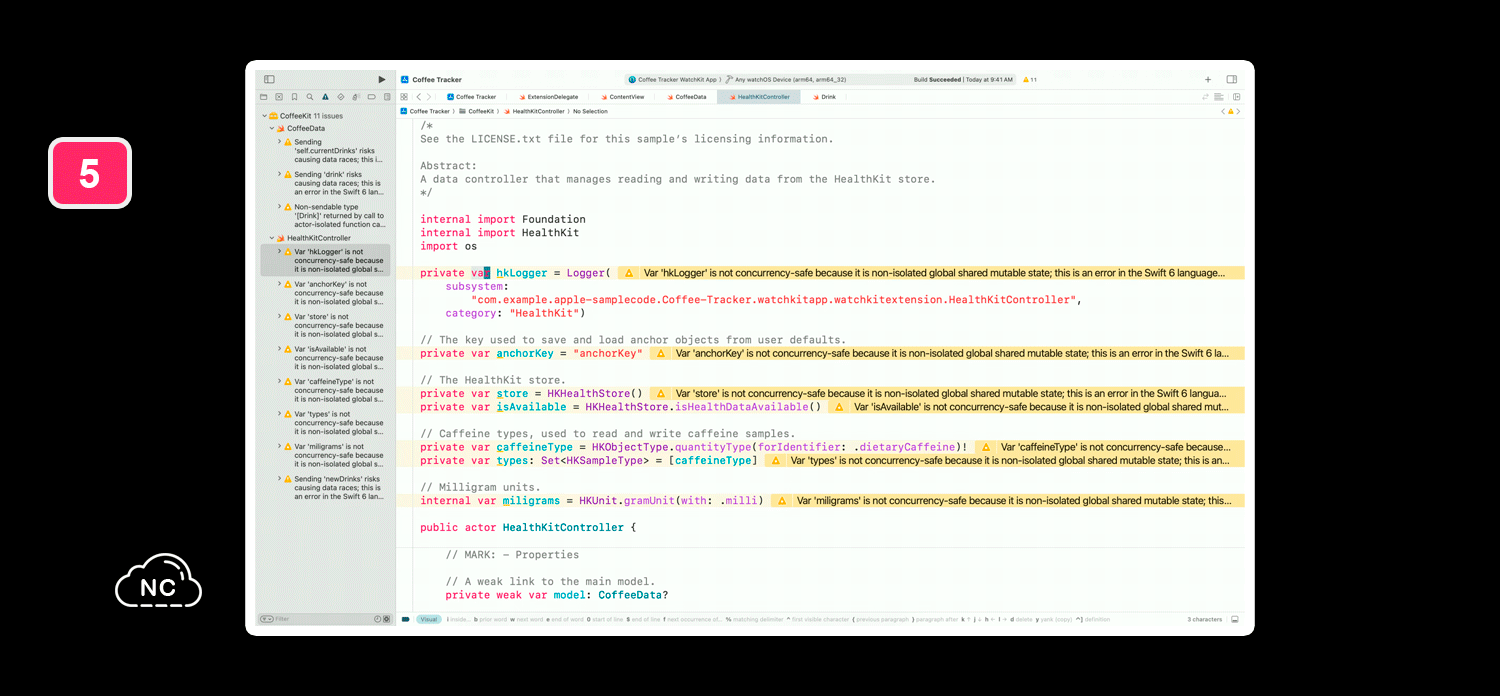Collapse the HealthKitController issue group
This screenshot has height=696, width=1500.
click(271, 238)
